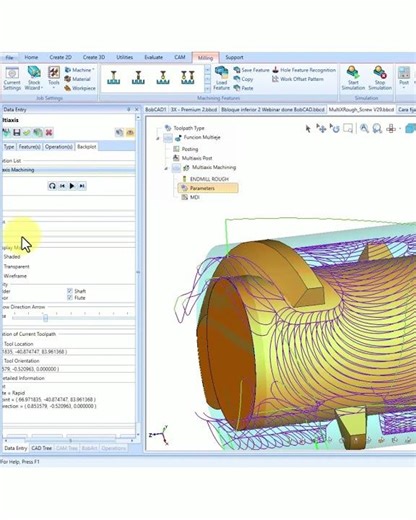Start Simulation

pyautogui.click(x=353, y=78)
